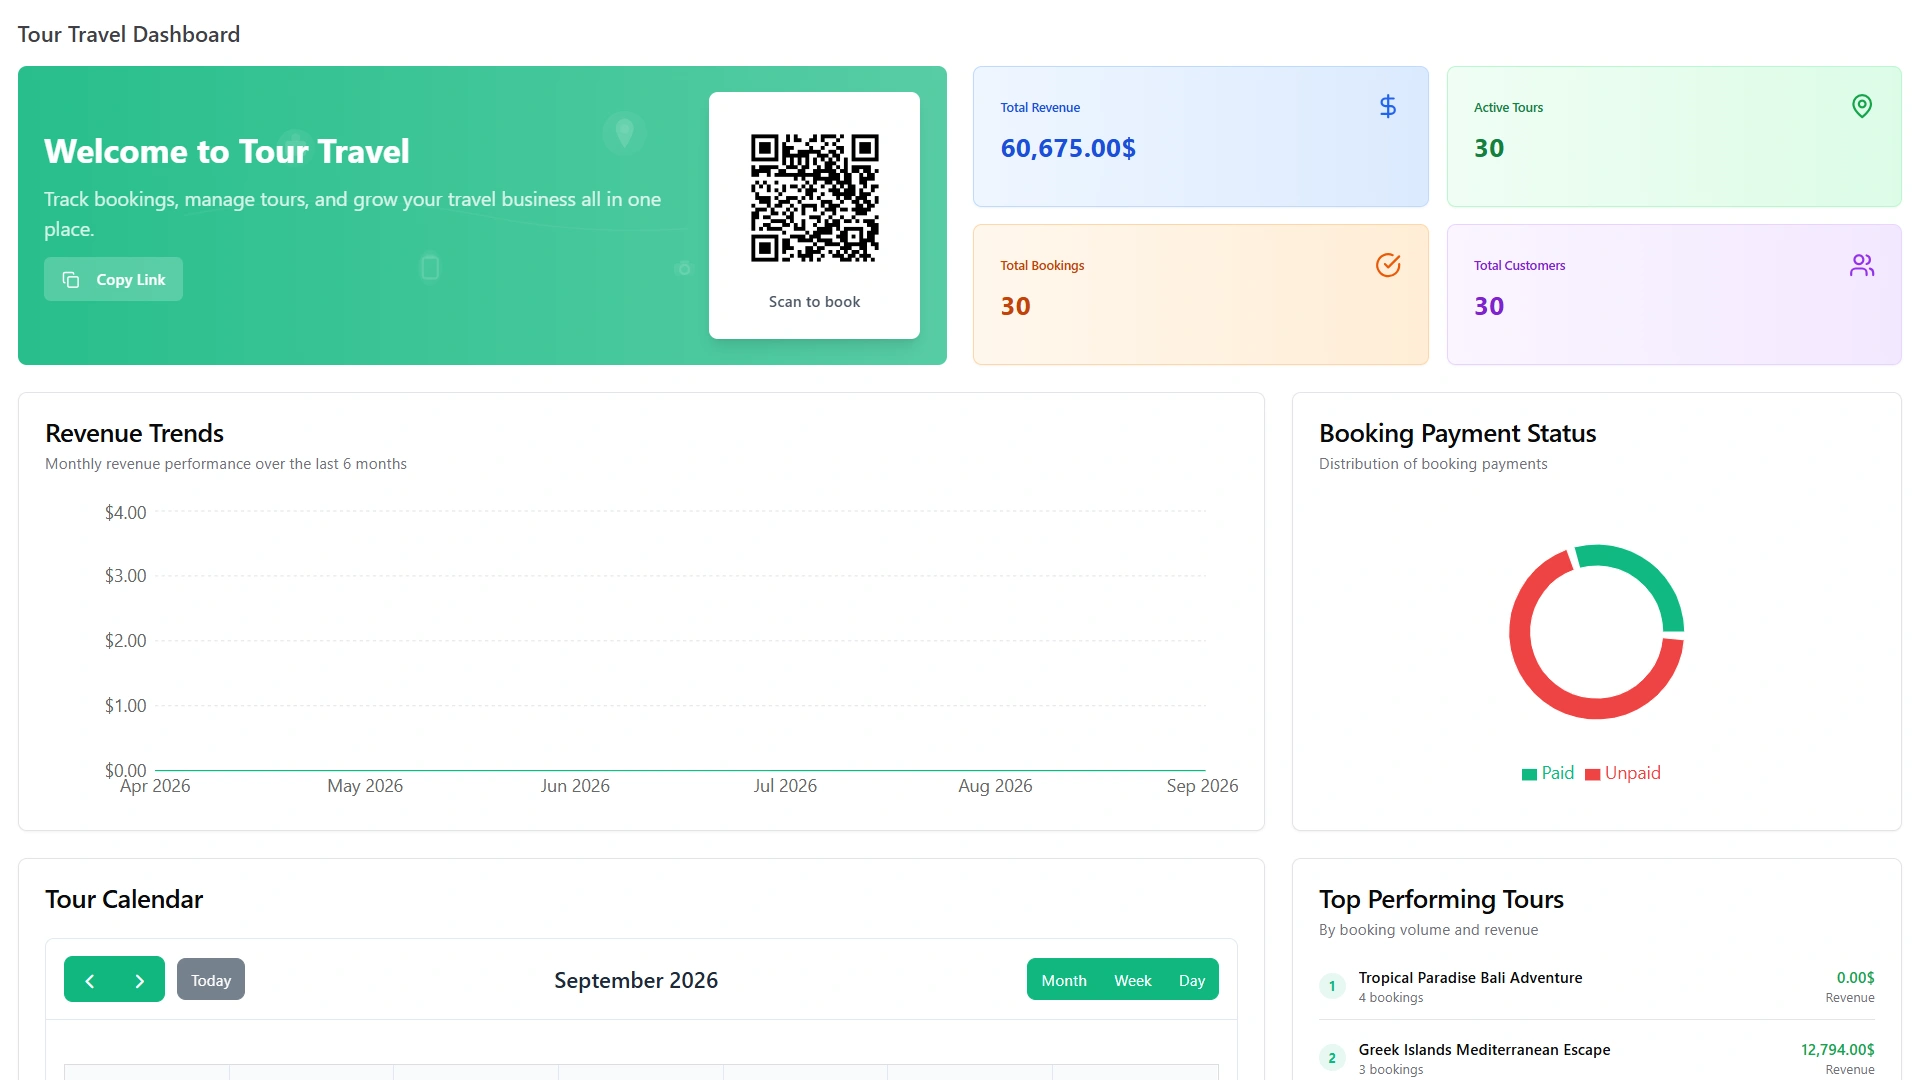Click the 60,675.00$ revenue figure
1920x1080 pixels.
(1068, 148)
